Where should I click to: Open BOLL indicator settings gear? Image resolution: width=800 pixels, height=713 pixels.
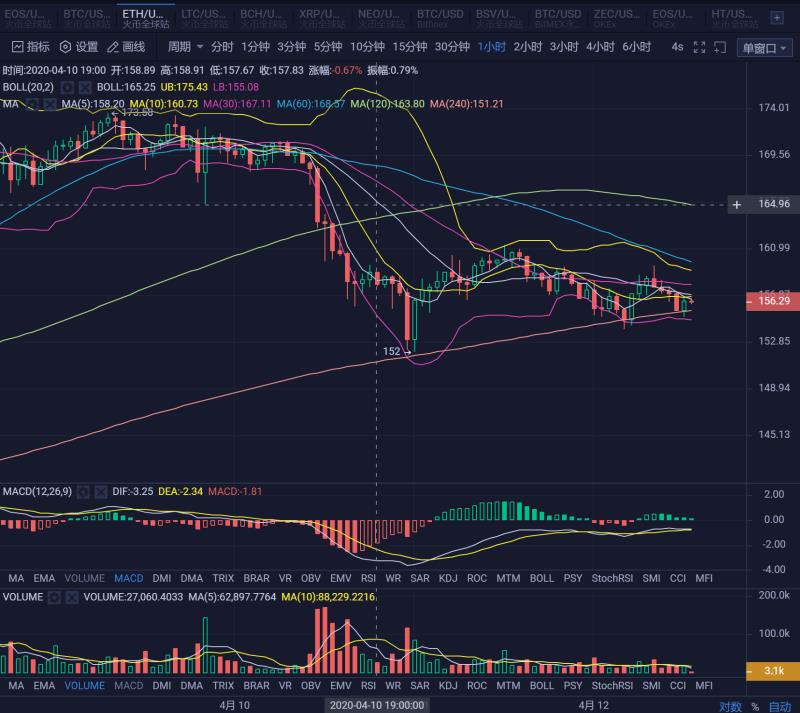66,87
